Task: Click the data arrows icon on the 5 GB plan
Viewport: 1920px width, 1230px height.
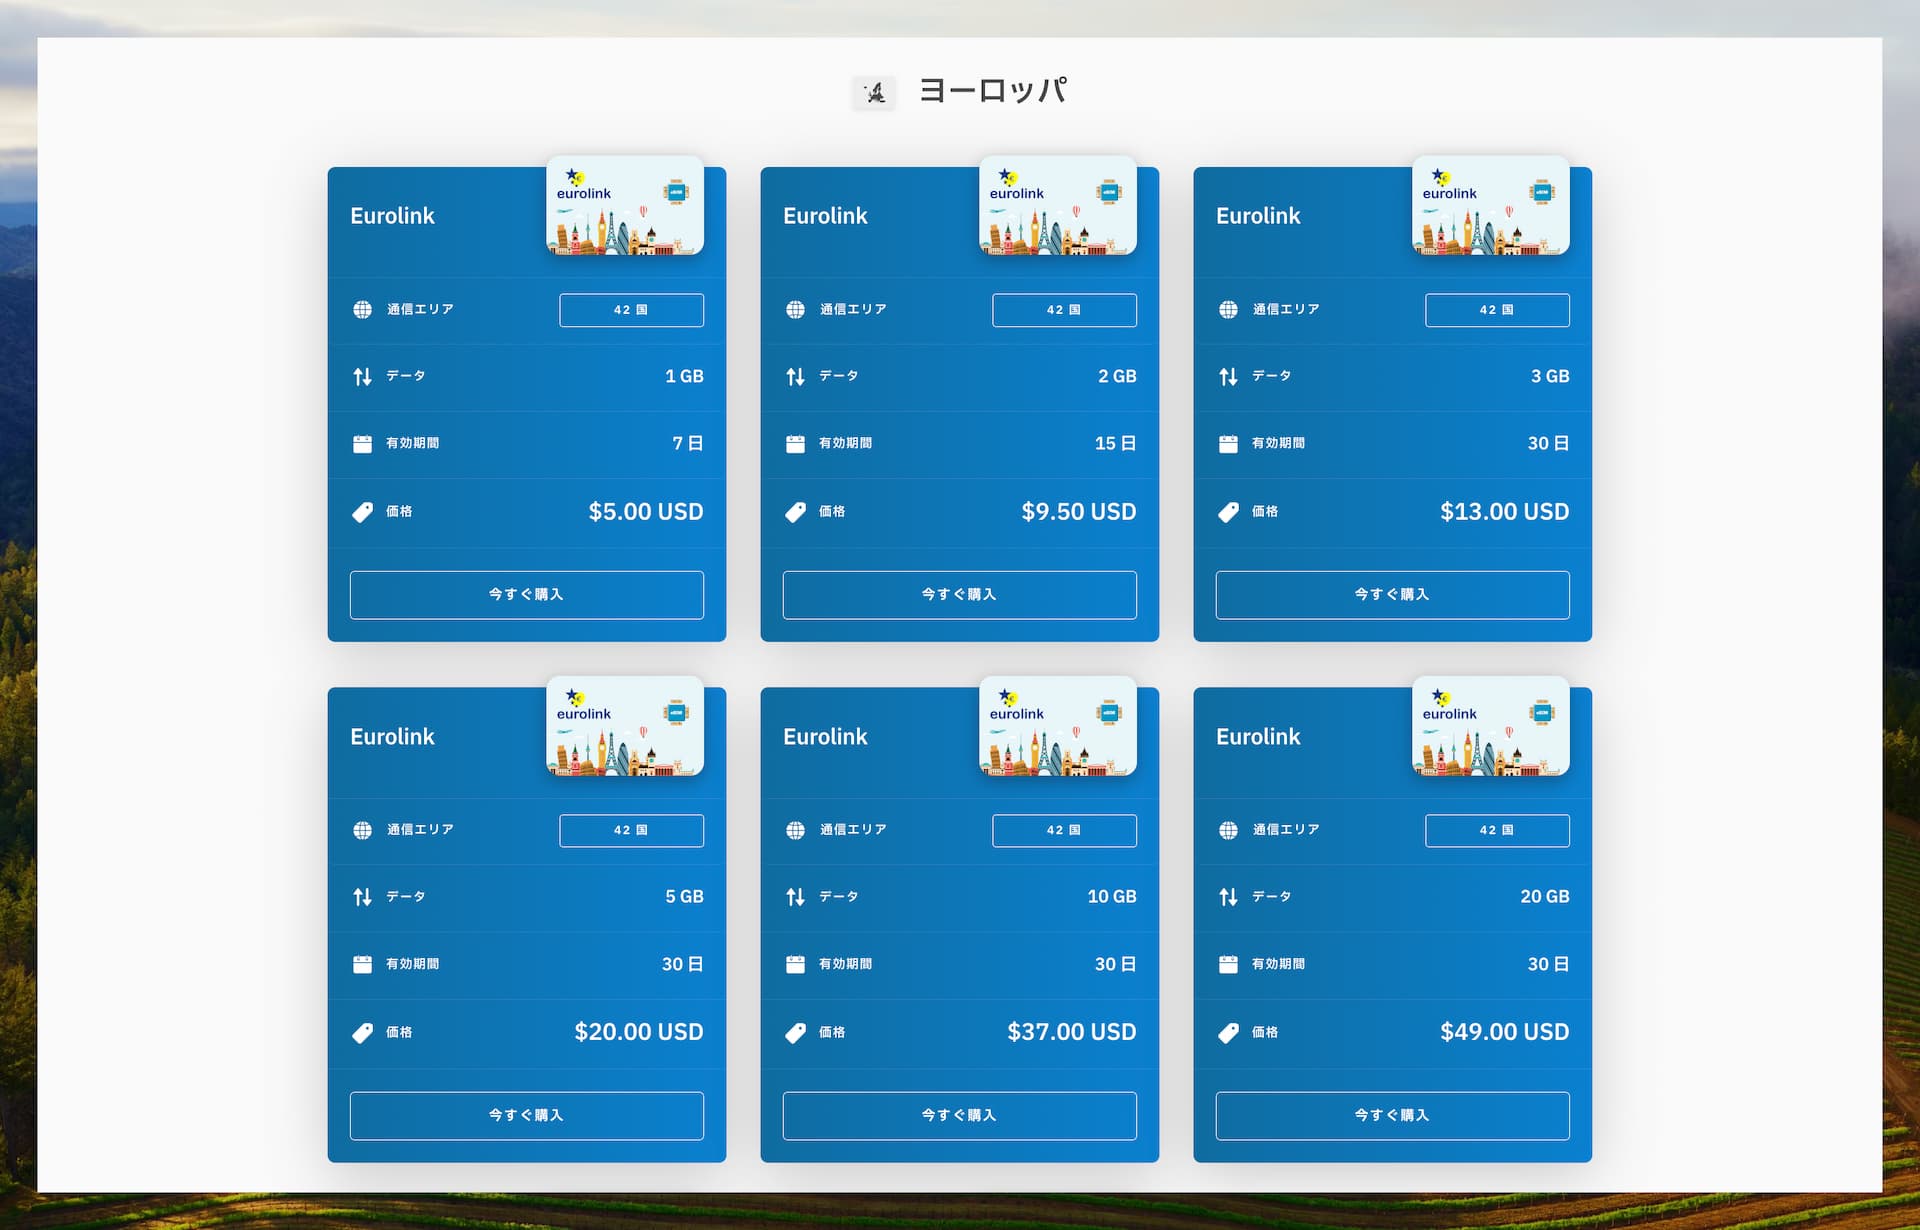Action: 362,897
